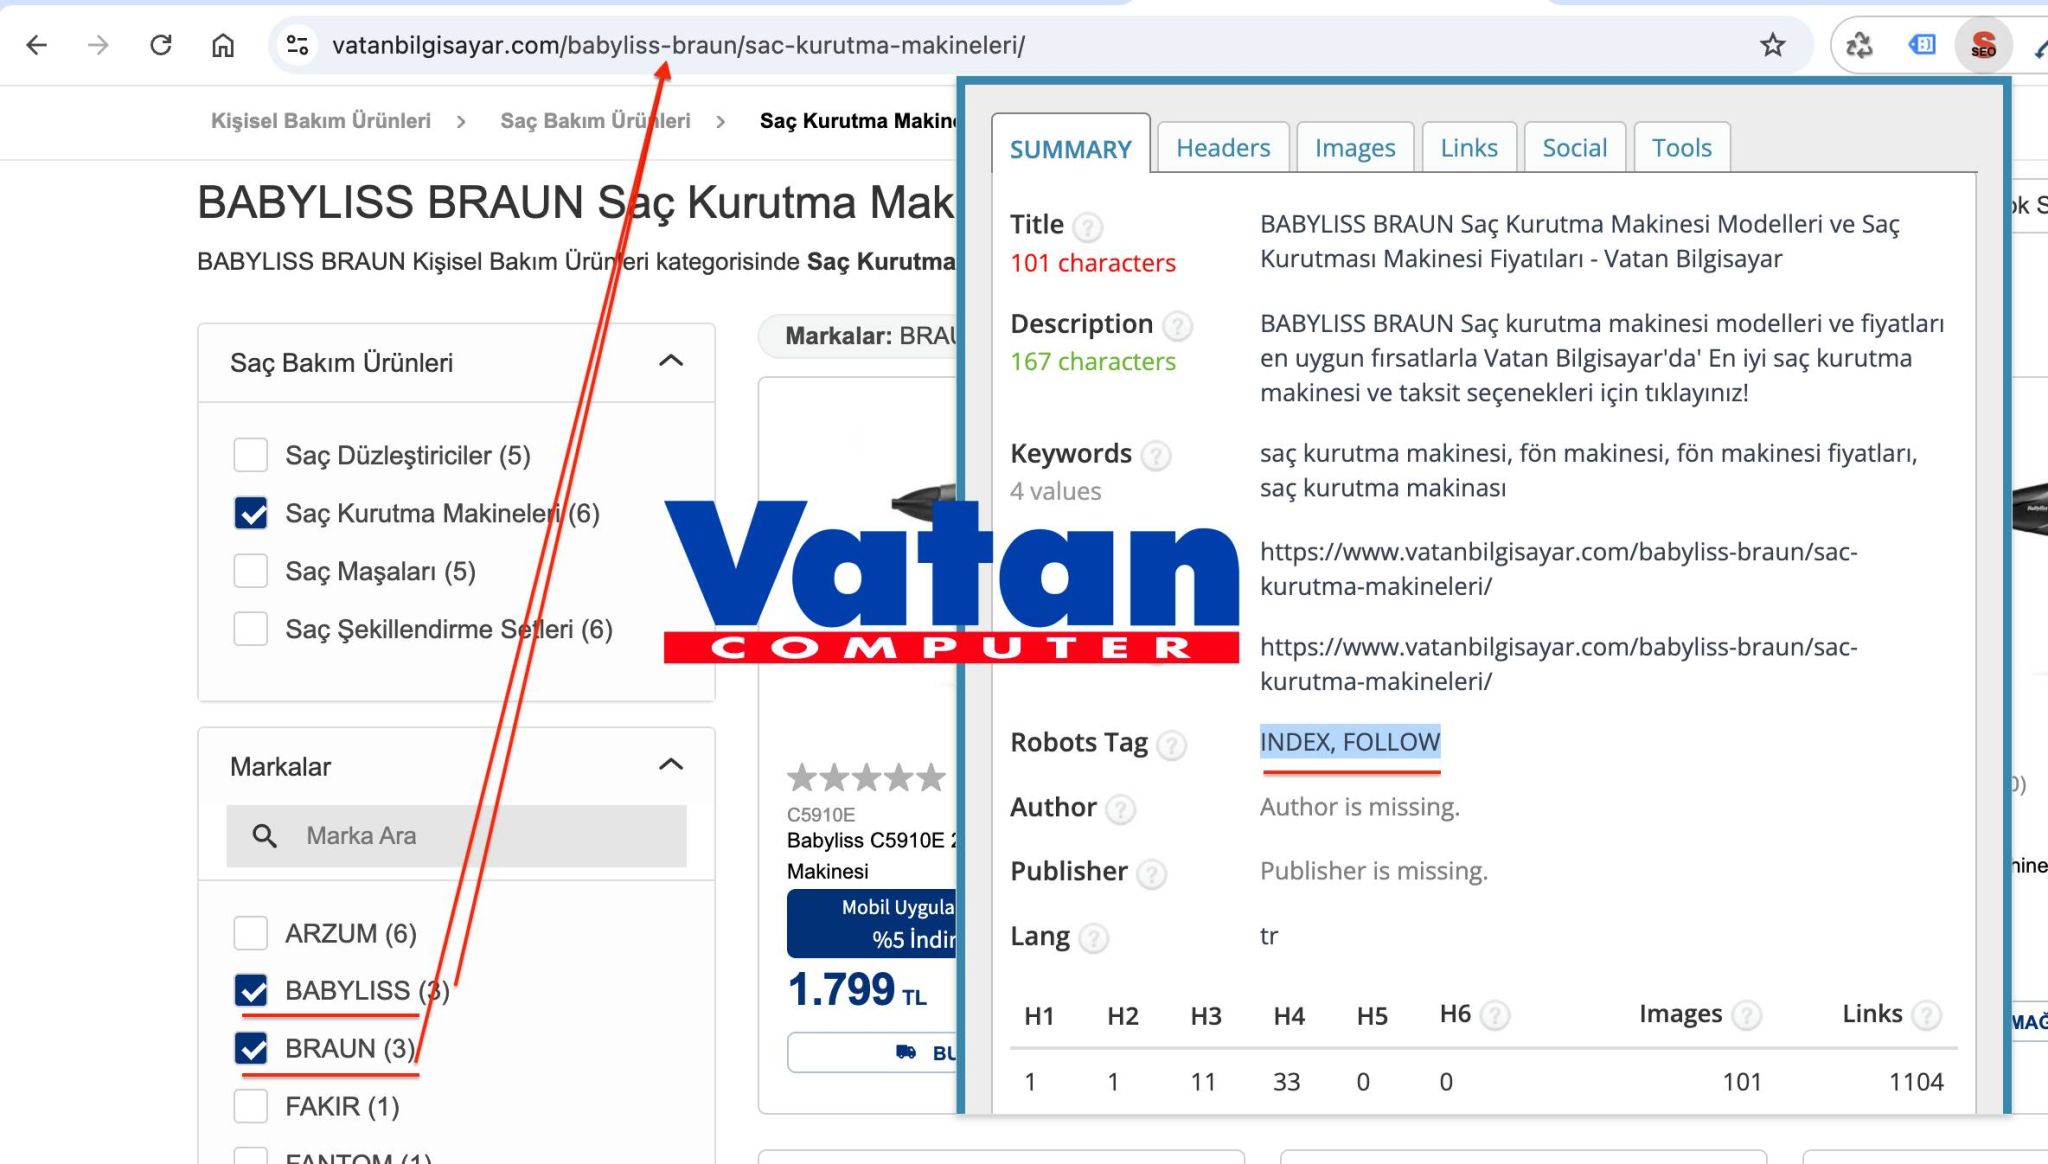Click the Marka Ara search magnifier icon
This screenshot has width=2048, height=1164.
coord(264,836)
